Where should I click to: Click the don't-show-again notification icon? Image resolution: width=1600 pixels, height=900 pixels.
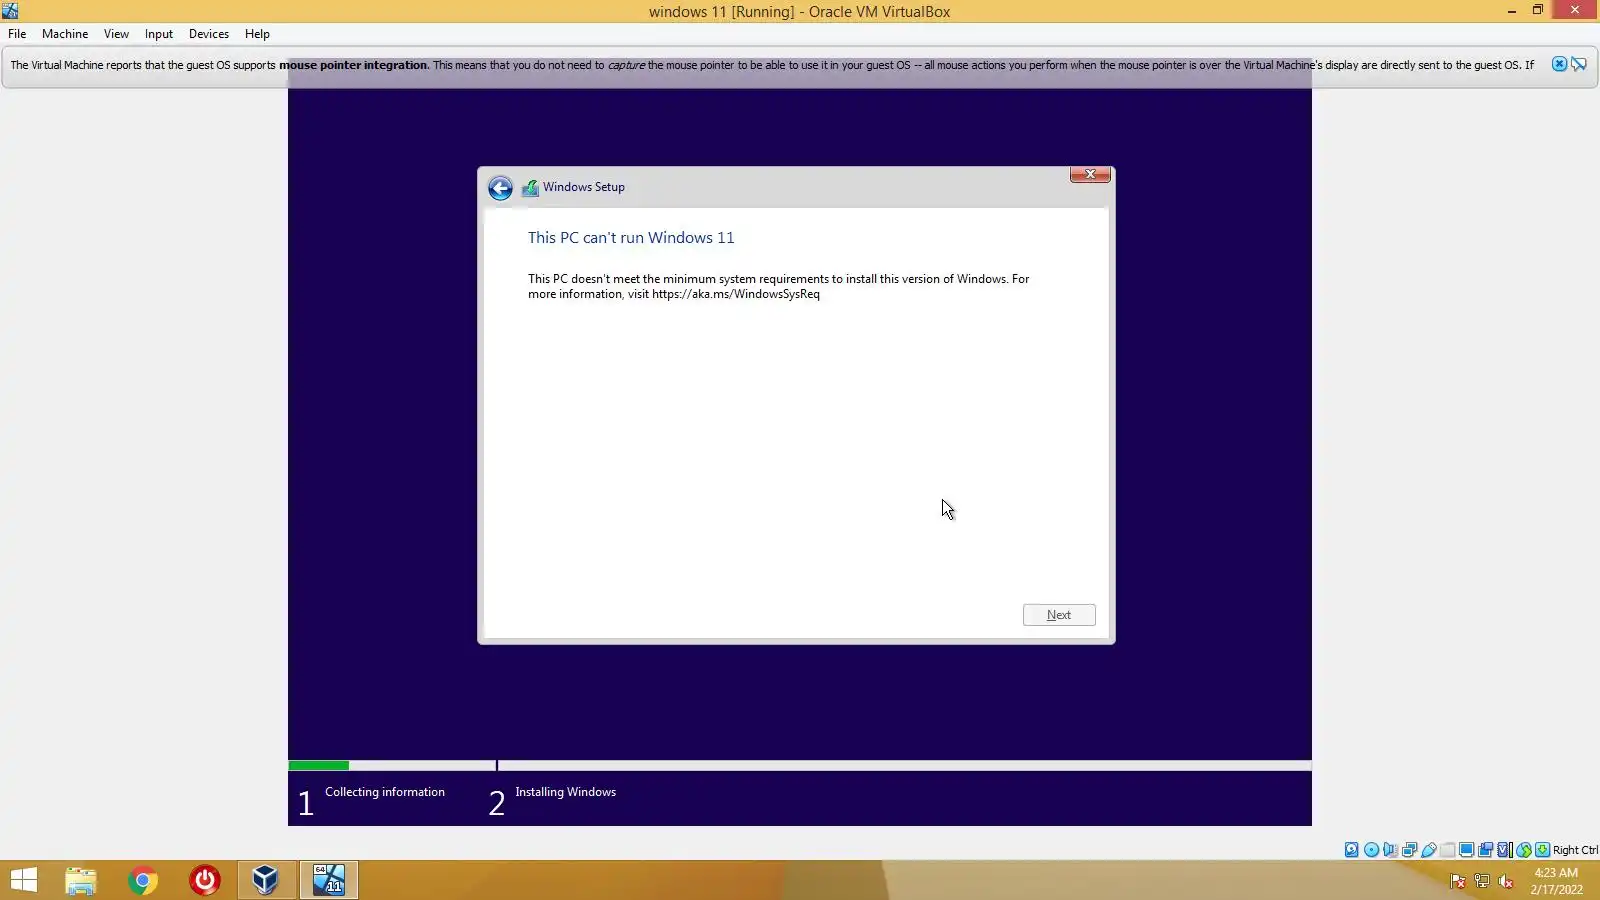coord(1579,64)
